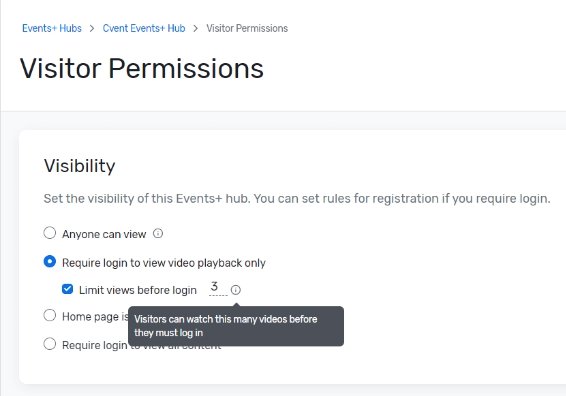Click the chevron after Cvent Events+ Hub
The image size is (566, 396).
click(x=196, y=29)
